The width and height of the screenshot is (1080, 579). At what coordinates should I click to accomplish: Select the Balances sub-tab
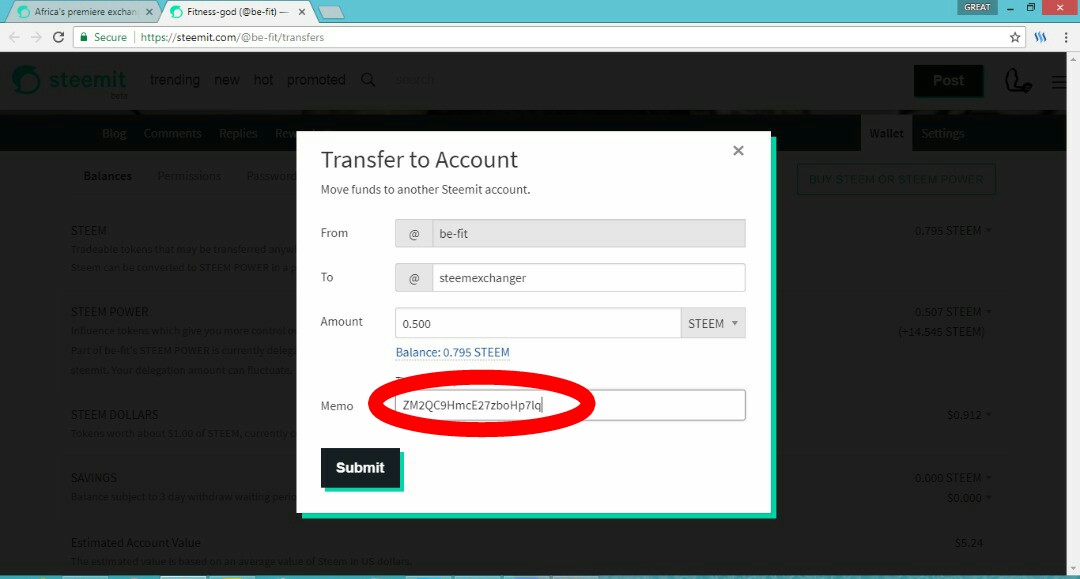[x=107, y=176]
